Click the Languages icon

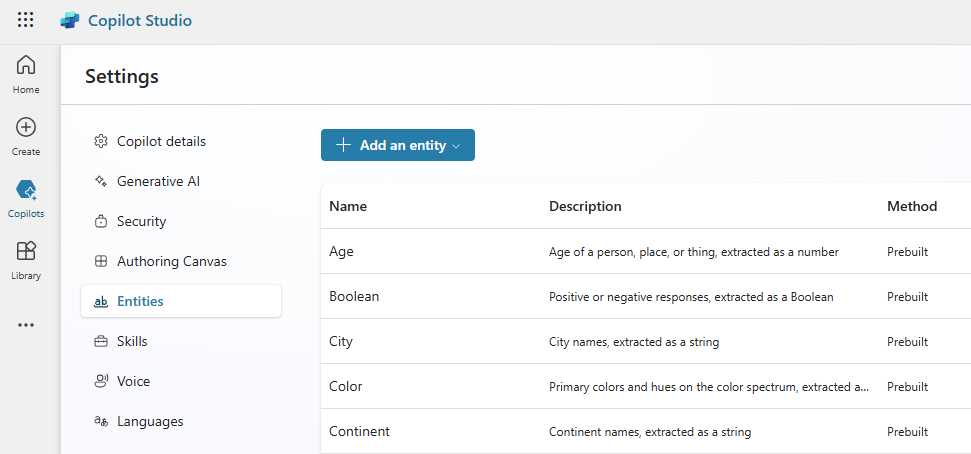(x=101, y=421)
